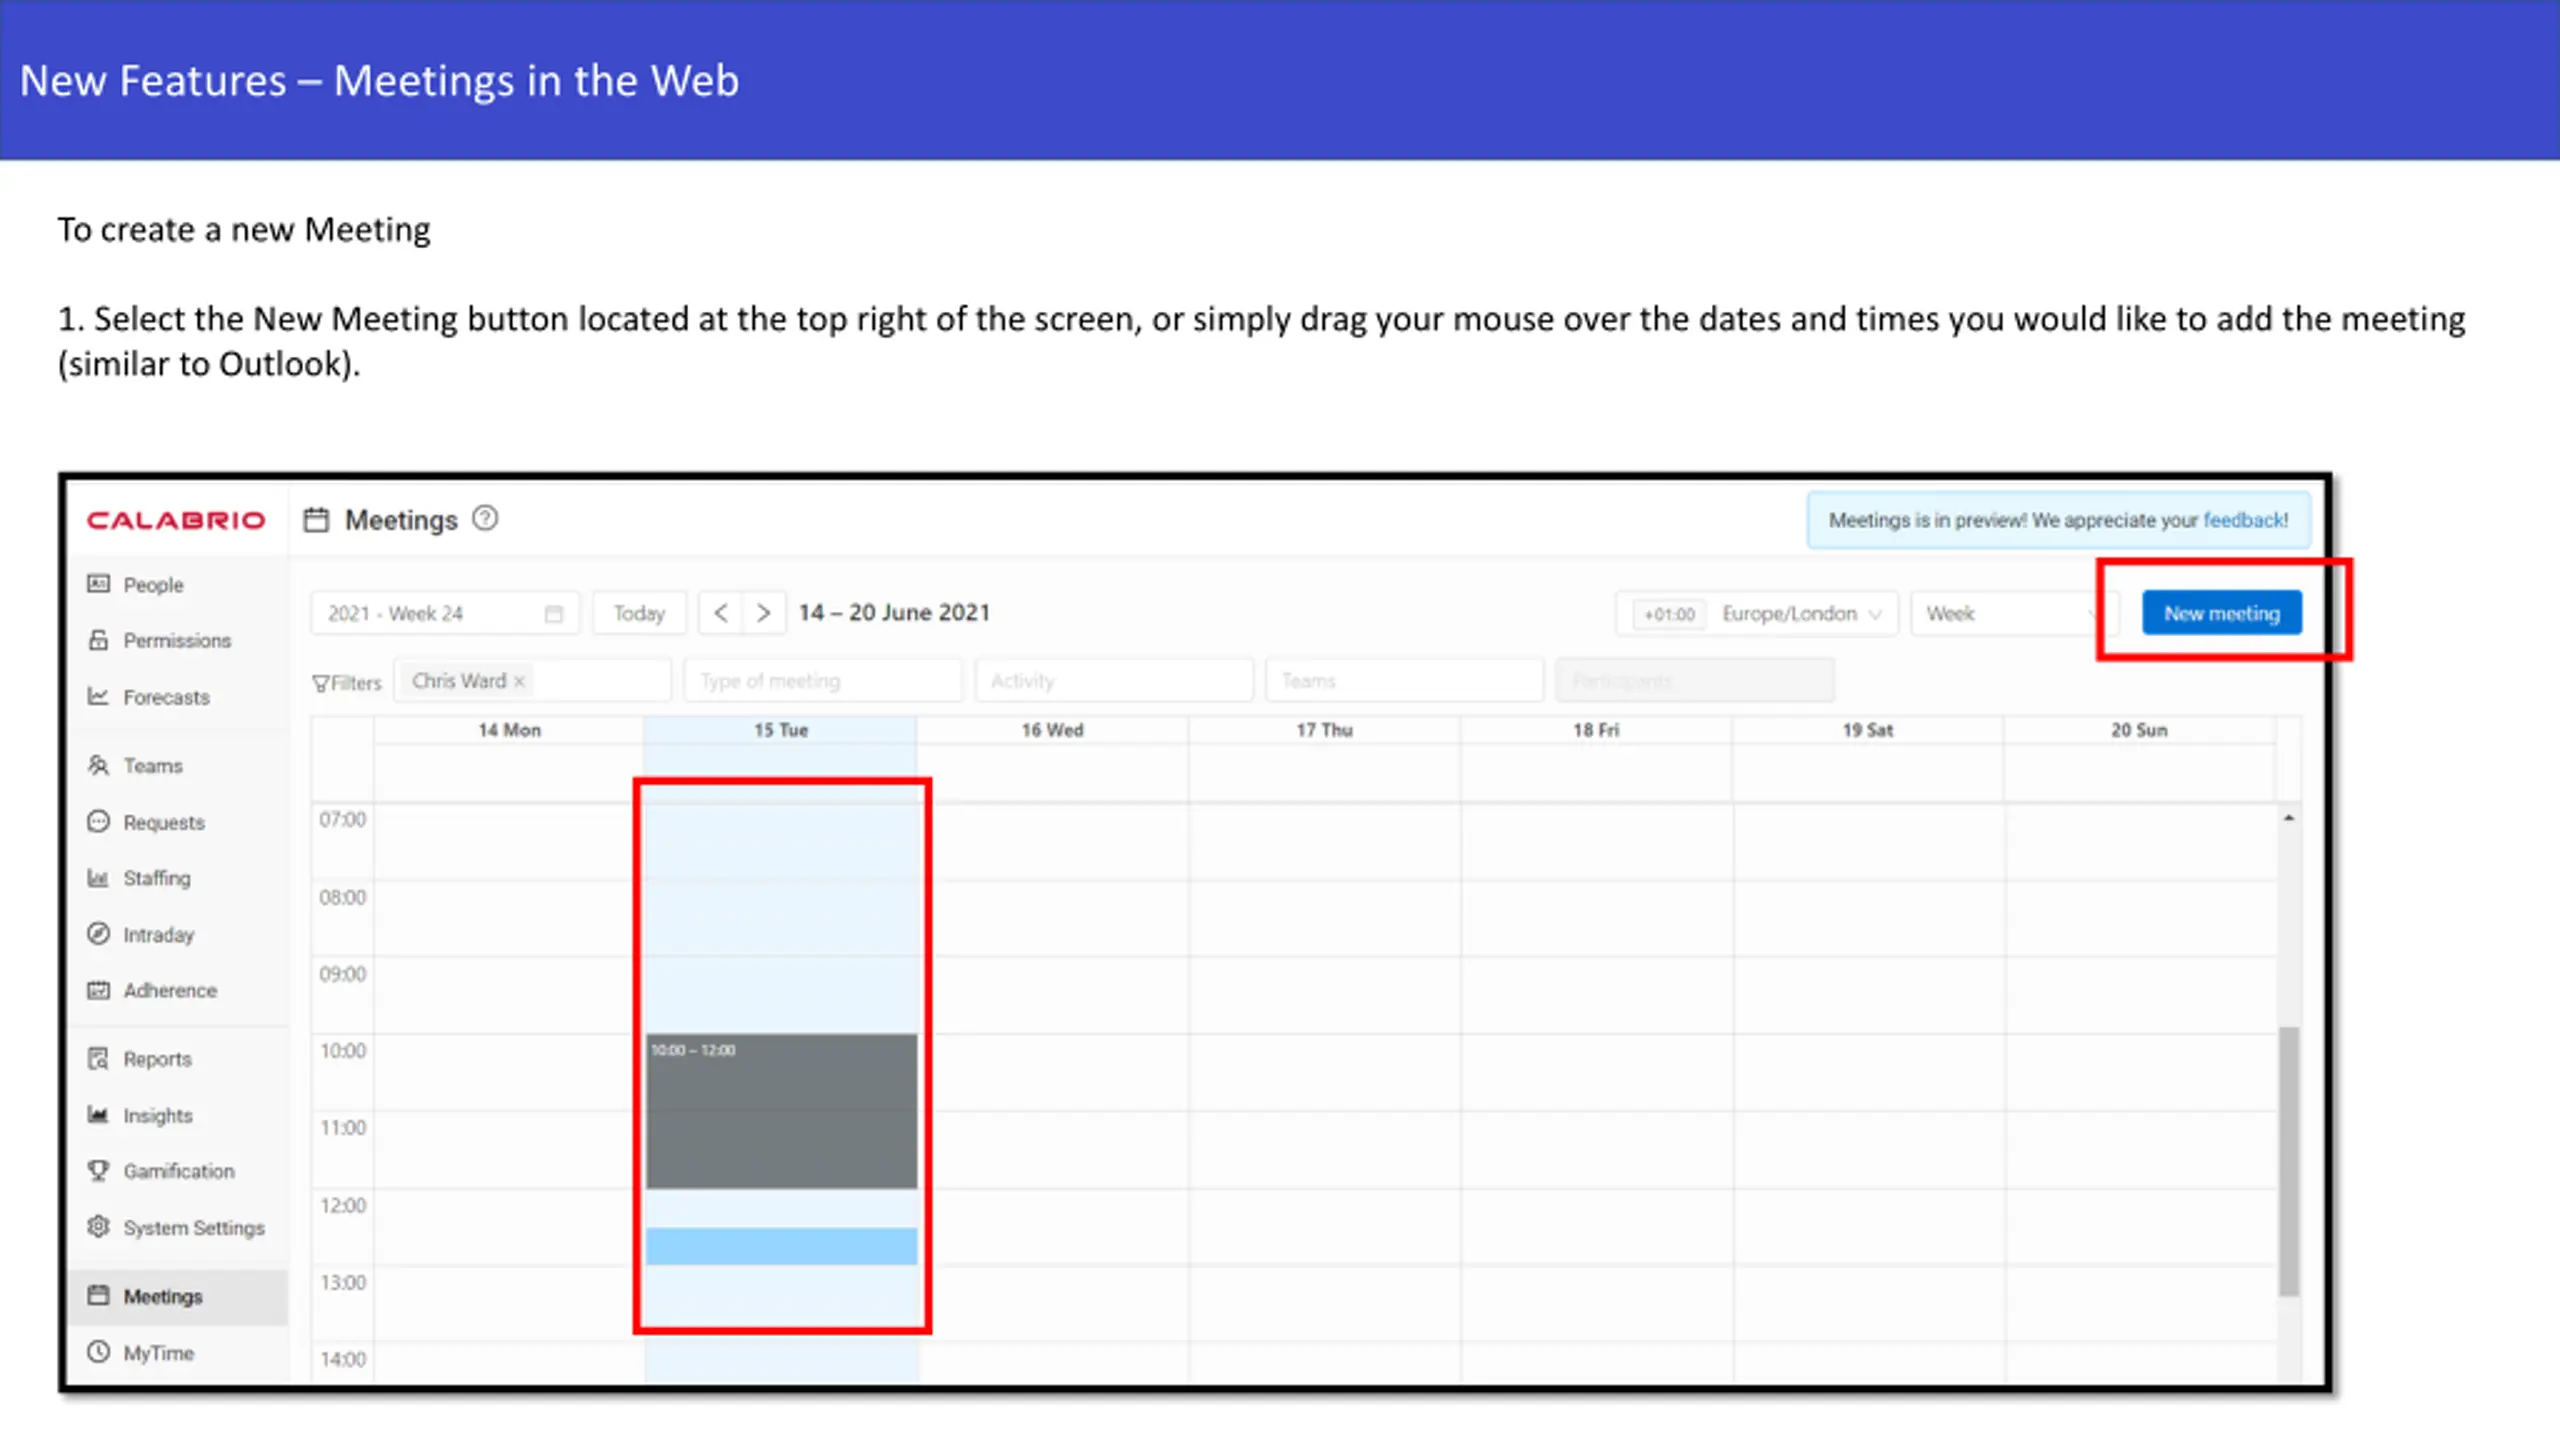Open Permissions lock icon in sidebar
This screenshot has height=1440, width=2560.
click(x=98, y=640)
